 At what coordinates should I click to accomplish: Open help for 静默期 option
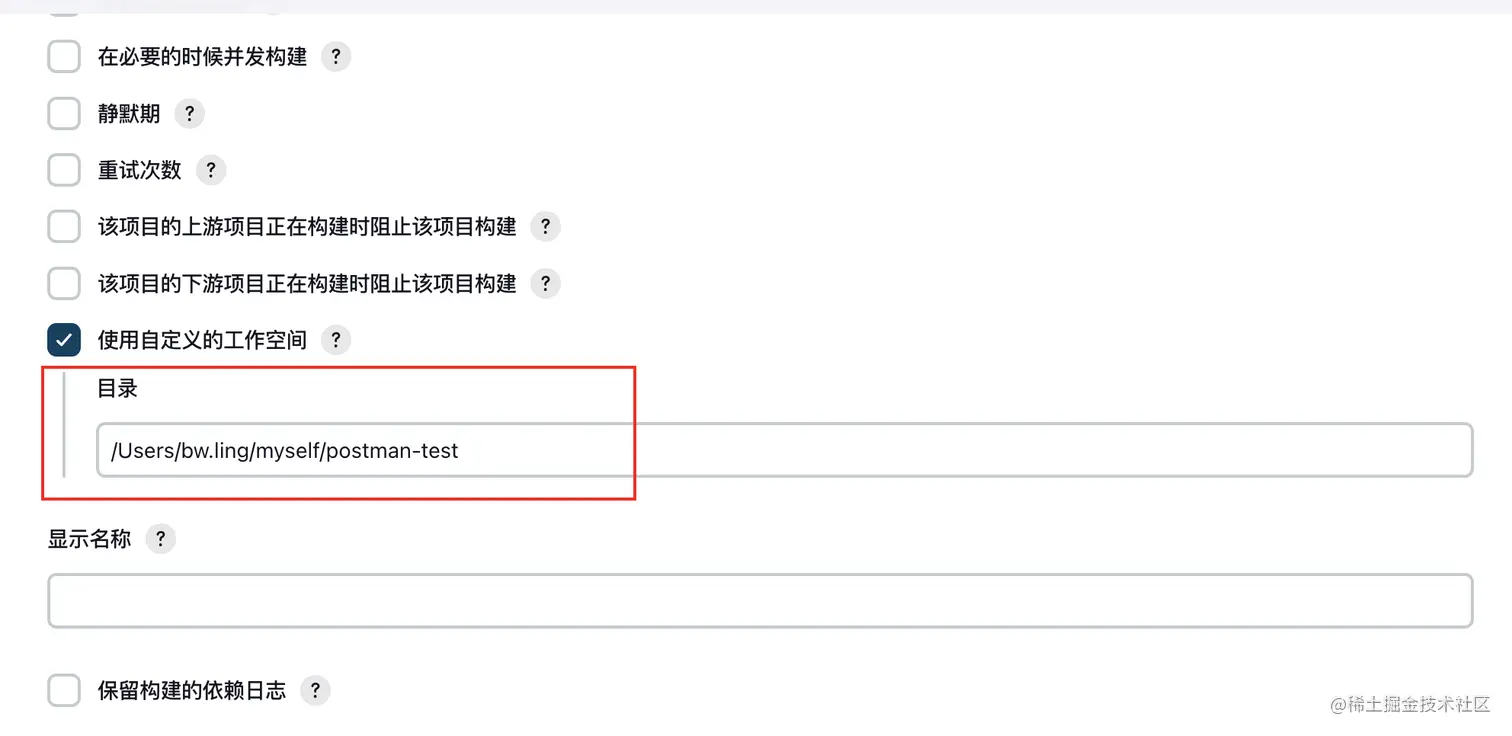189,114
